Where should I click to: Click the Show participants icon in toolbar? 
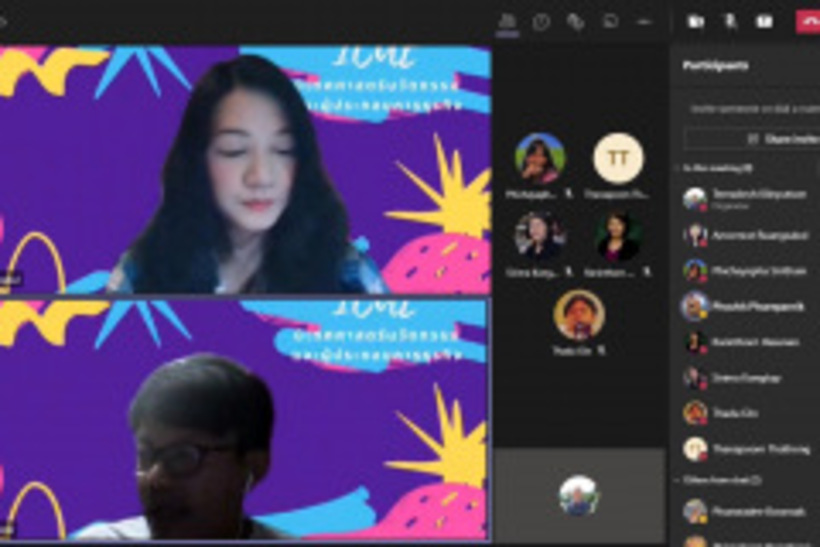[x=508, y=21]
